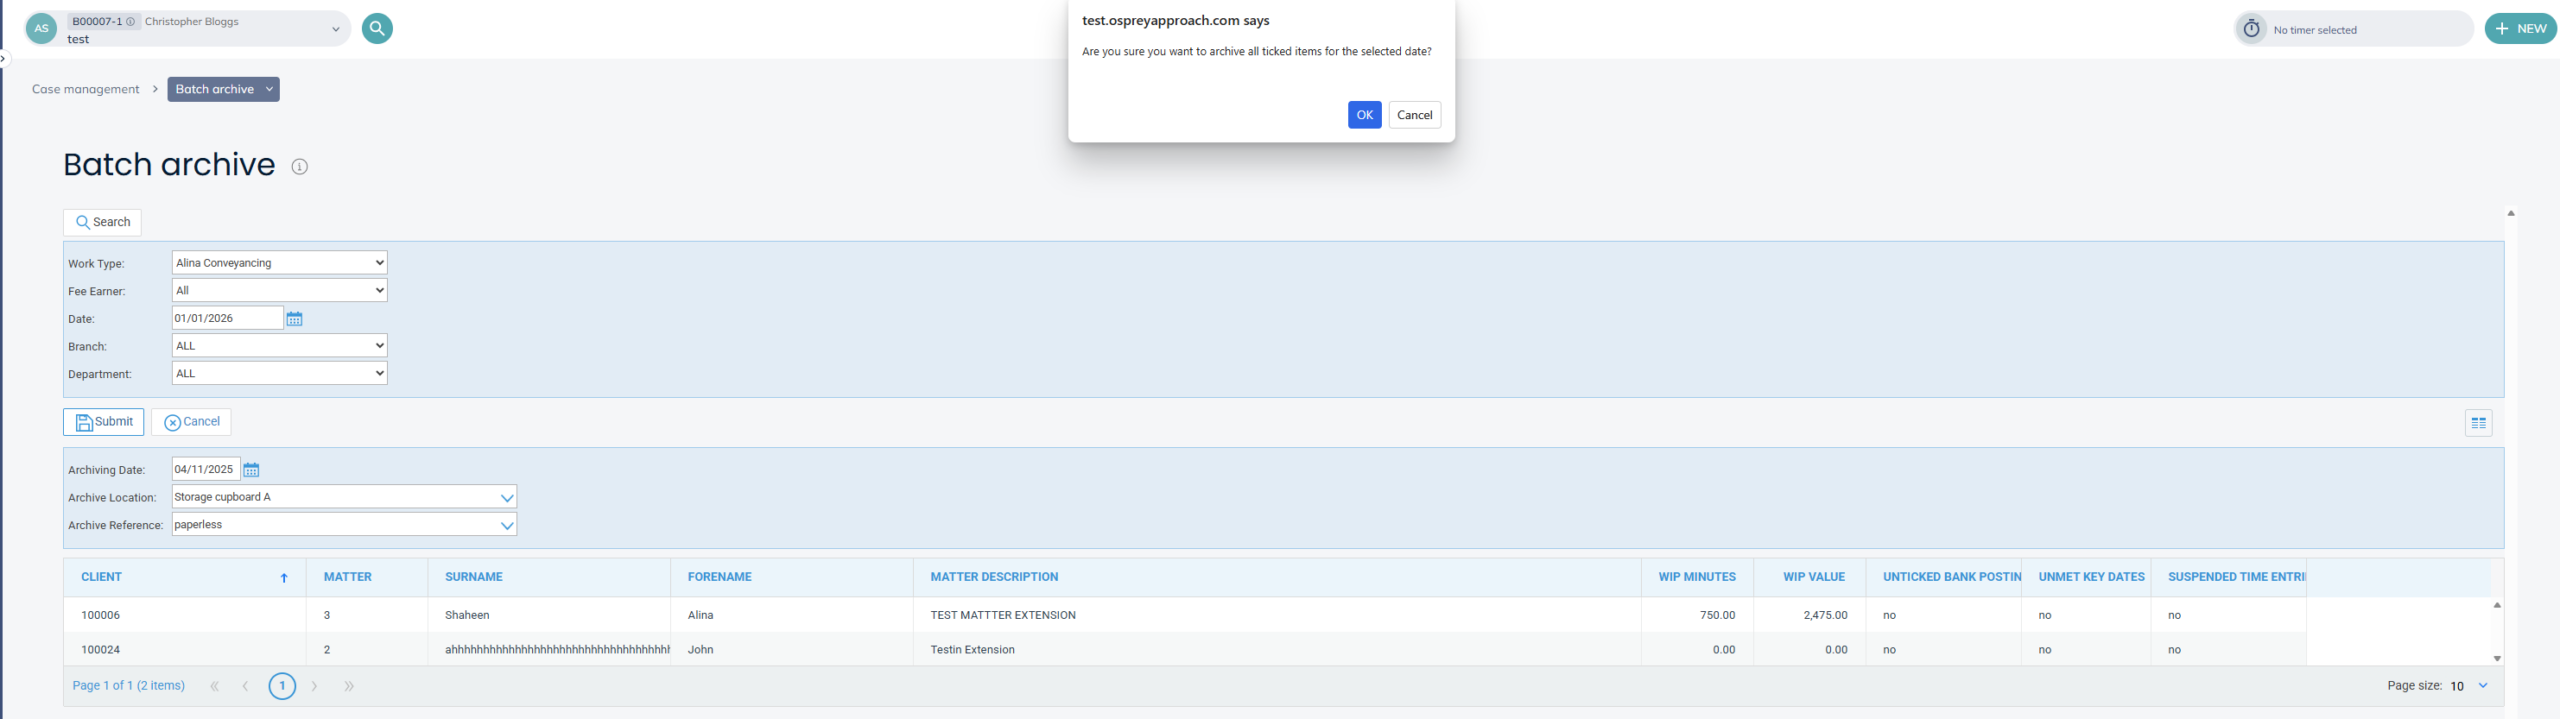Click the teal search magnifier icon
2560x719 pixels.
377,28
